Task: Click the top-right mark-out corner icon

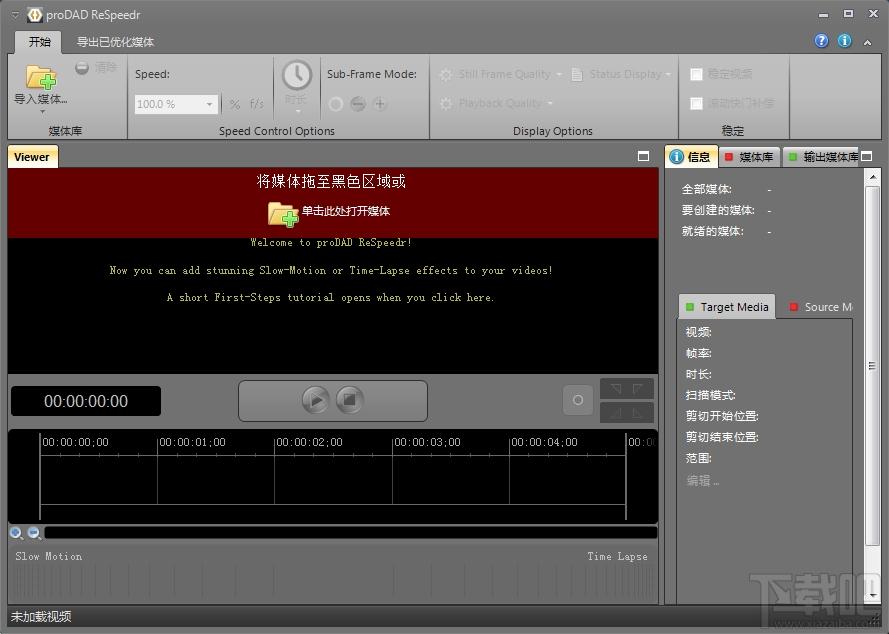Action: click(x=637, y=389)
